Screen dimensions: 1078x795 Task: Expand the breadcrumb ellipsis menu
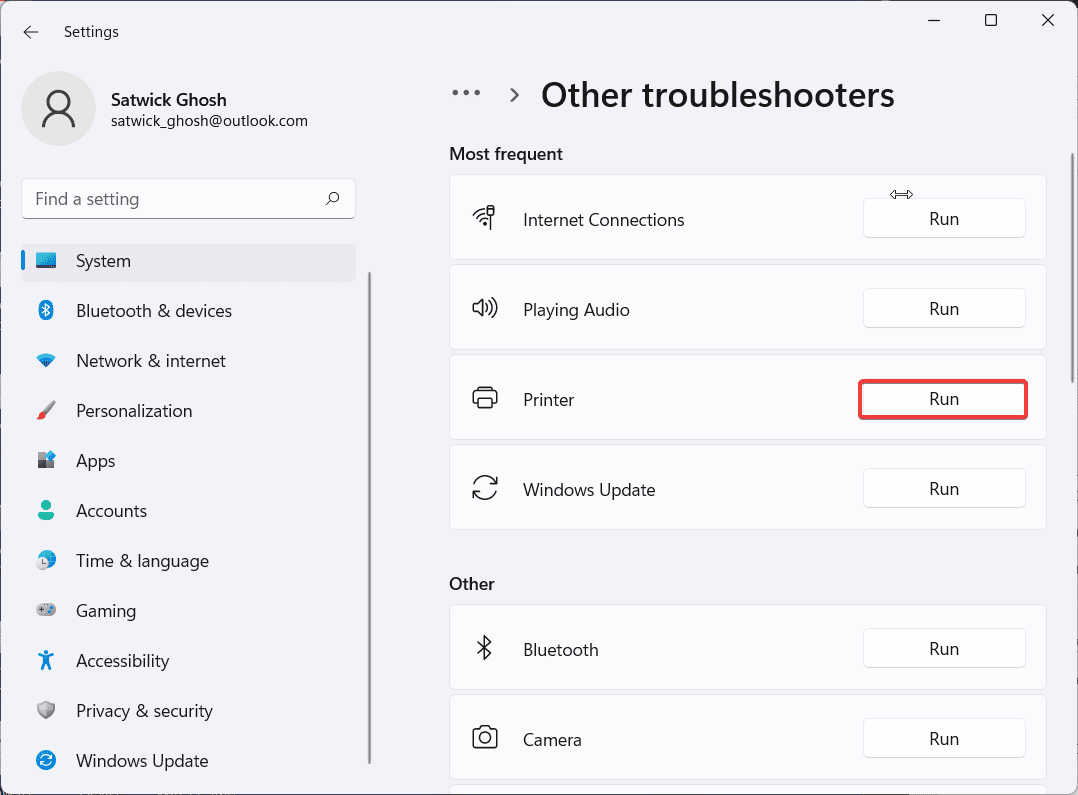(466, 93)
